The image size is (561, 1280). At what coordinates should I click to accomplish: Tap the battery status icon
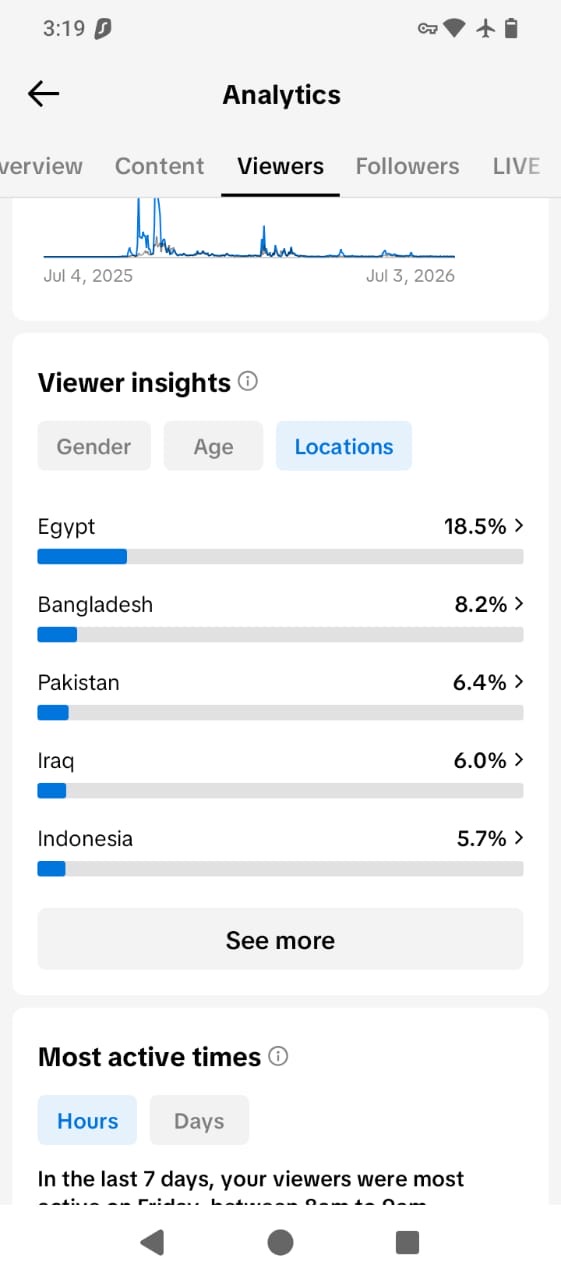(x=511, y=29)
